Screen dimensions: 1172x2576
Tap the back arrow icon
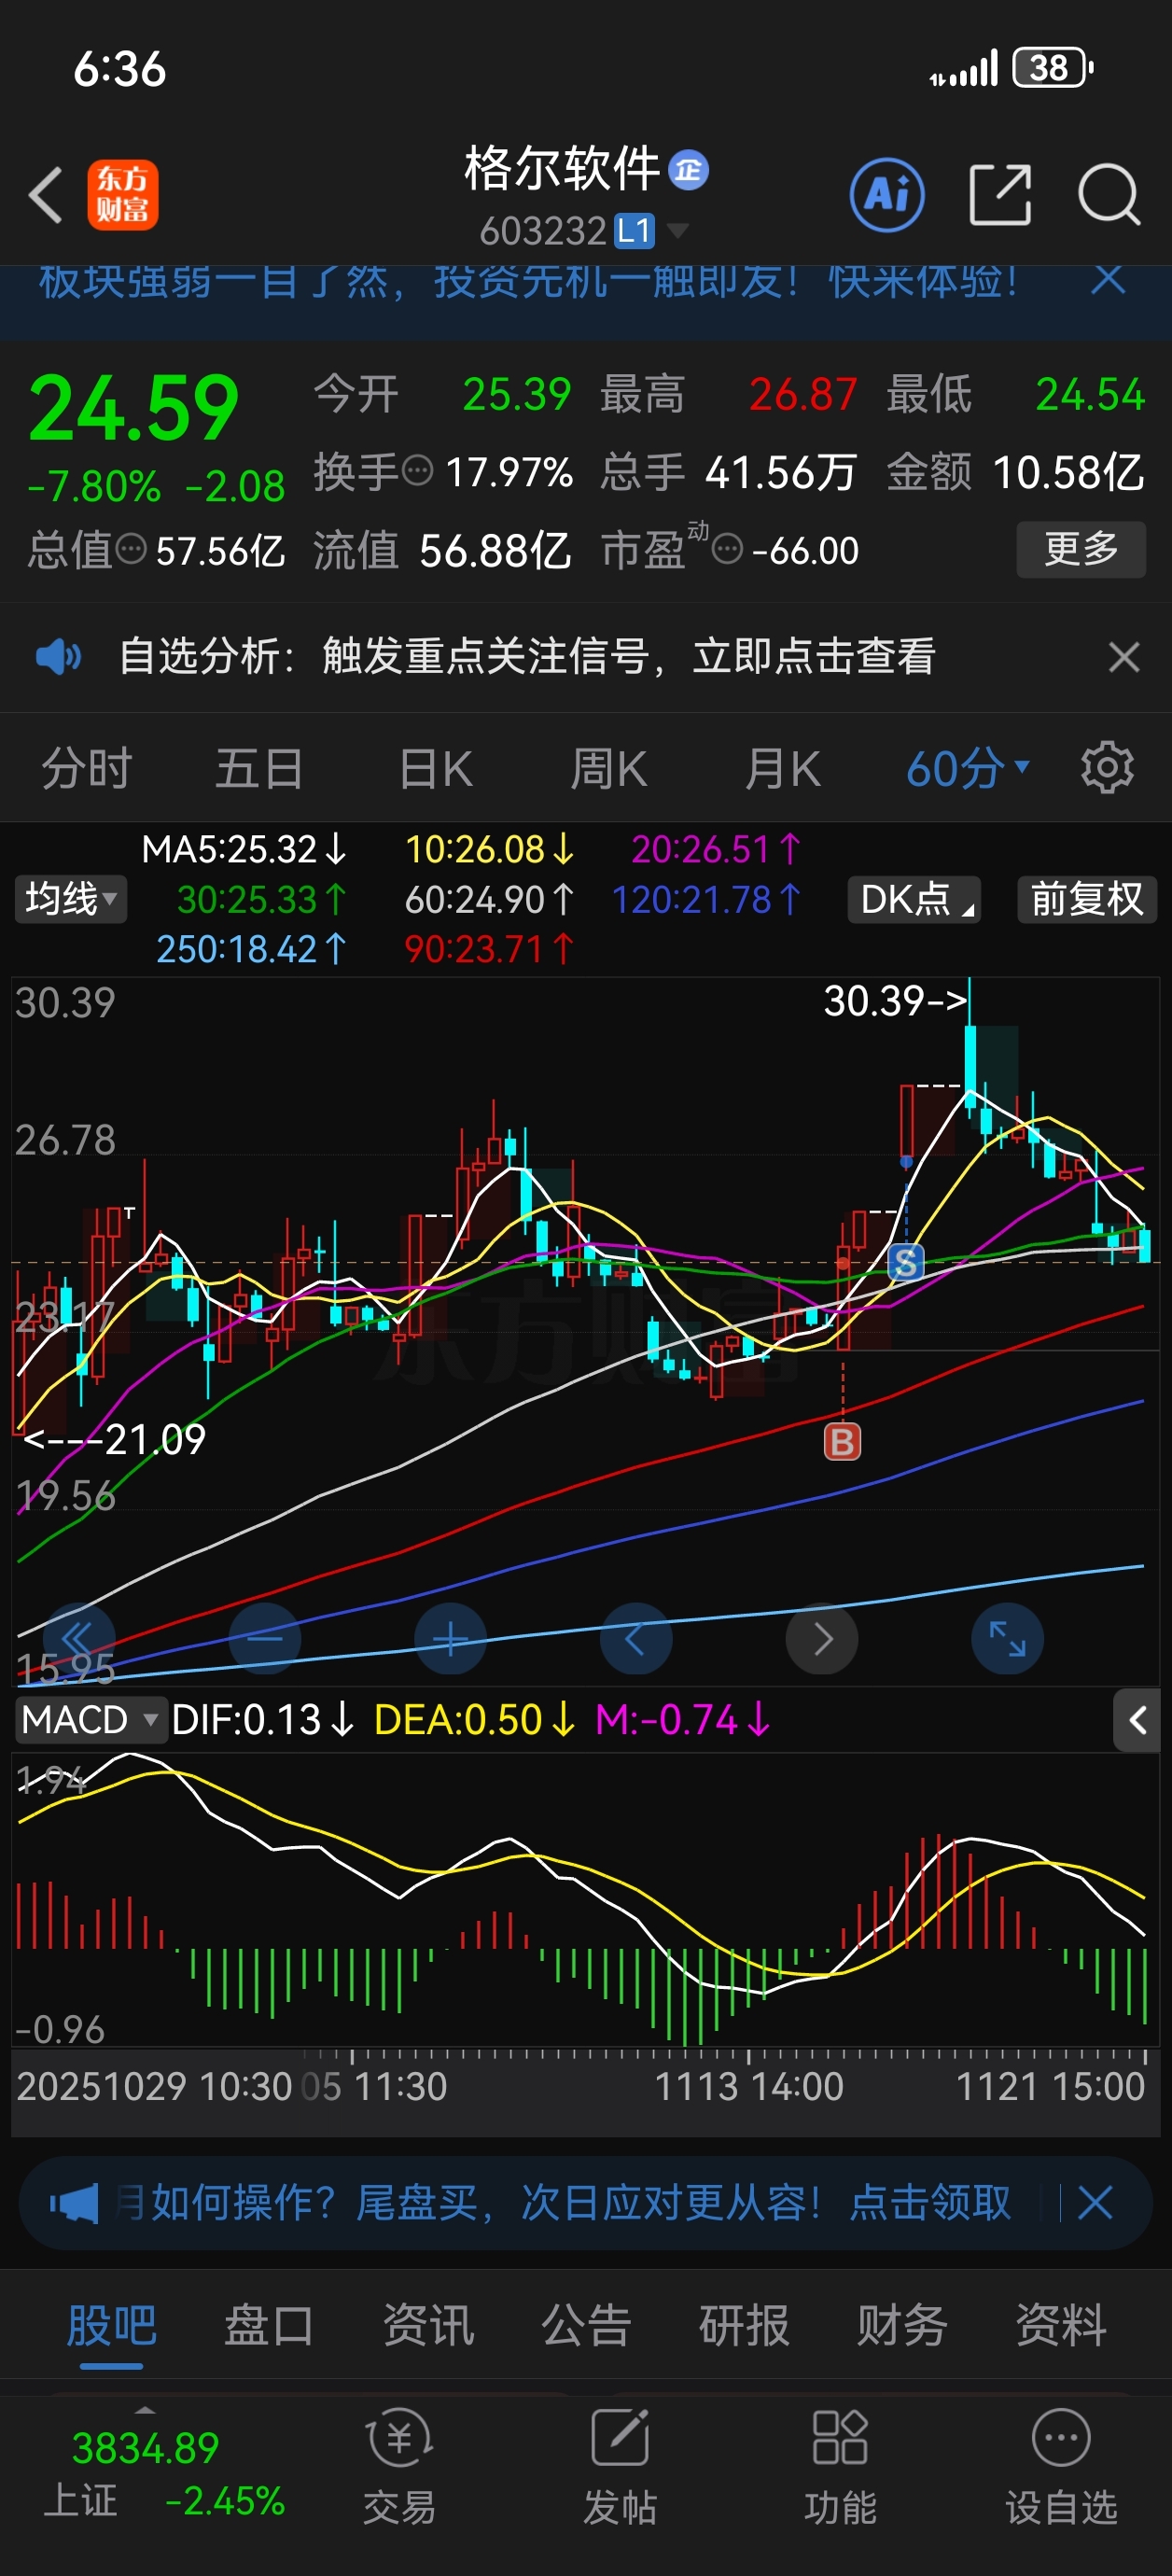tap(46, 194)
